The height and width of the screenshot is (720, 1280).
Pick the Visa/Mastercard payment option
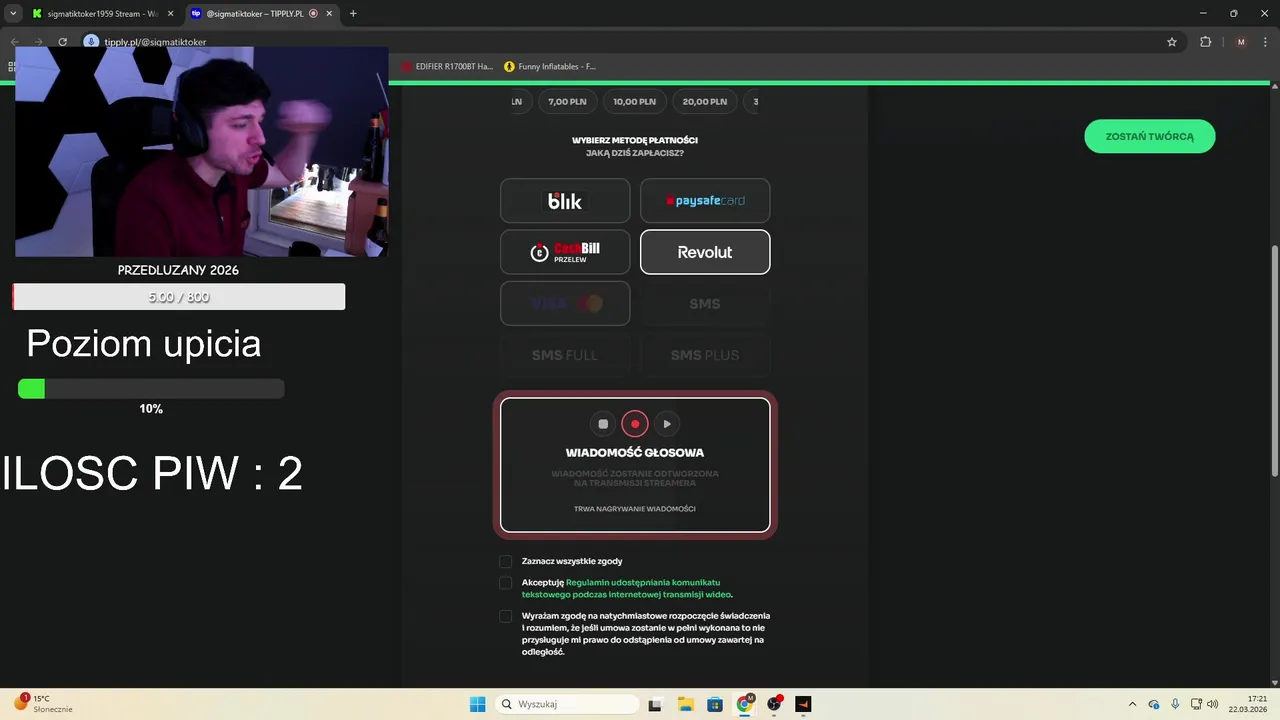tap(565, 304)
